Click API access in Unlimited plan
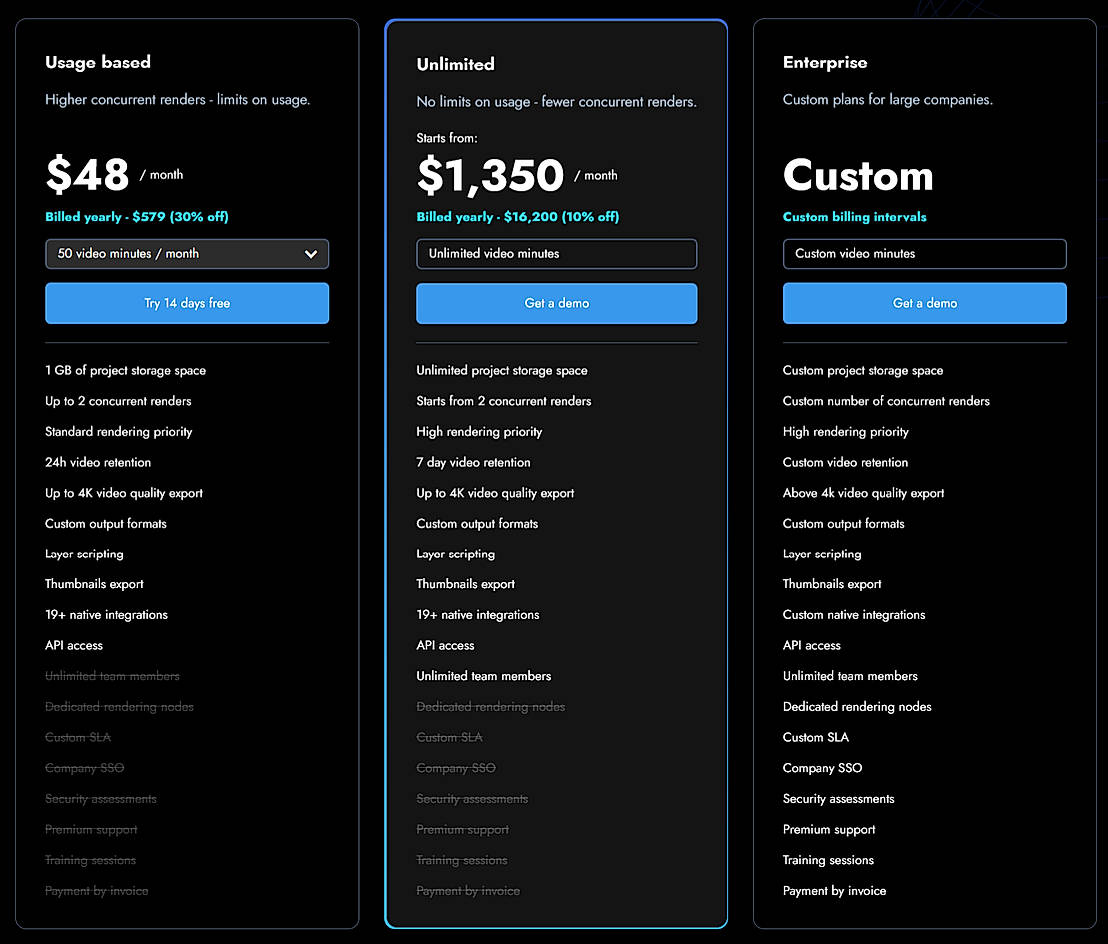 pos(445,645)
